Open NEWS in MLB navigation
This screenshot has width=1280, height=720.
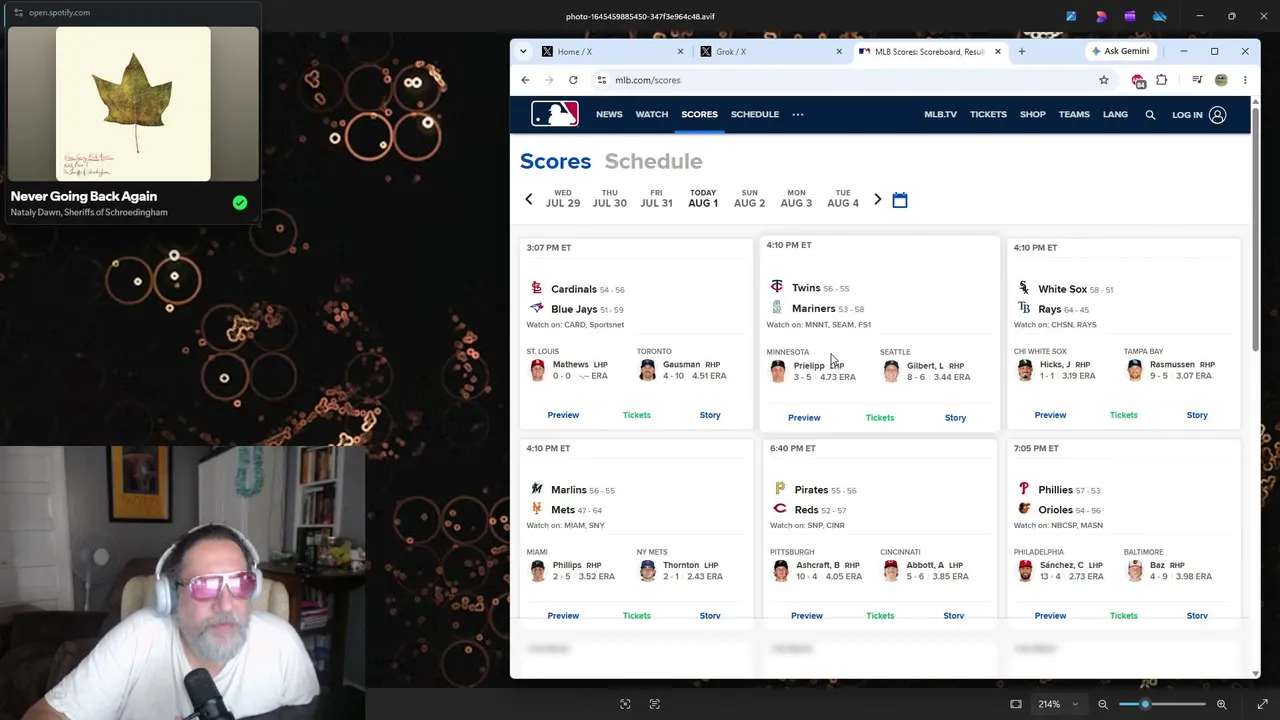pos(609,115)
